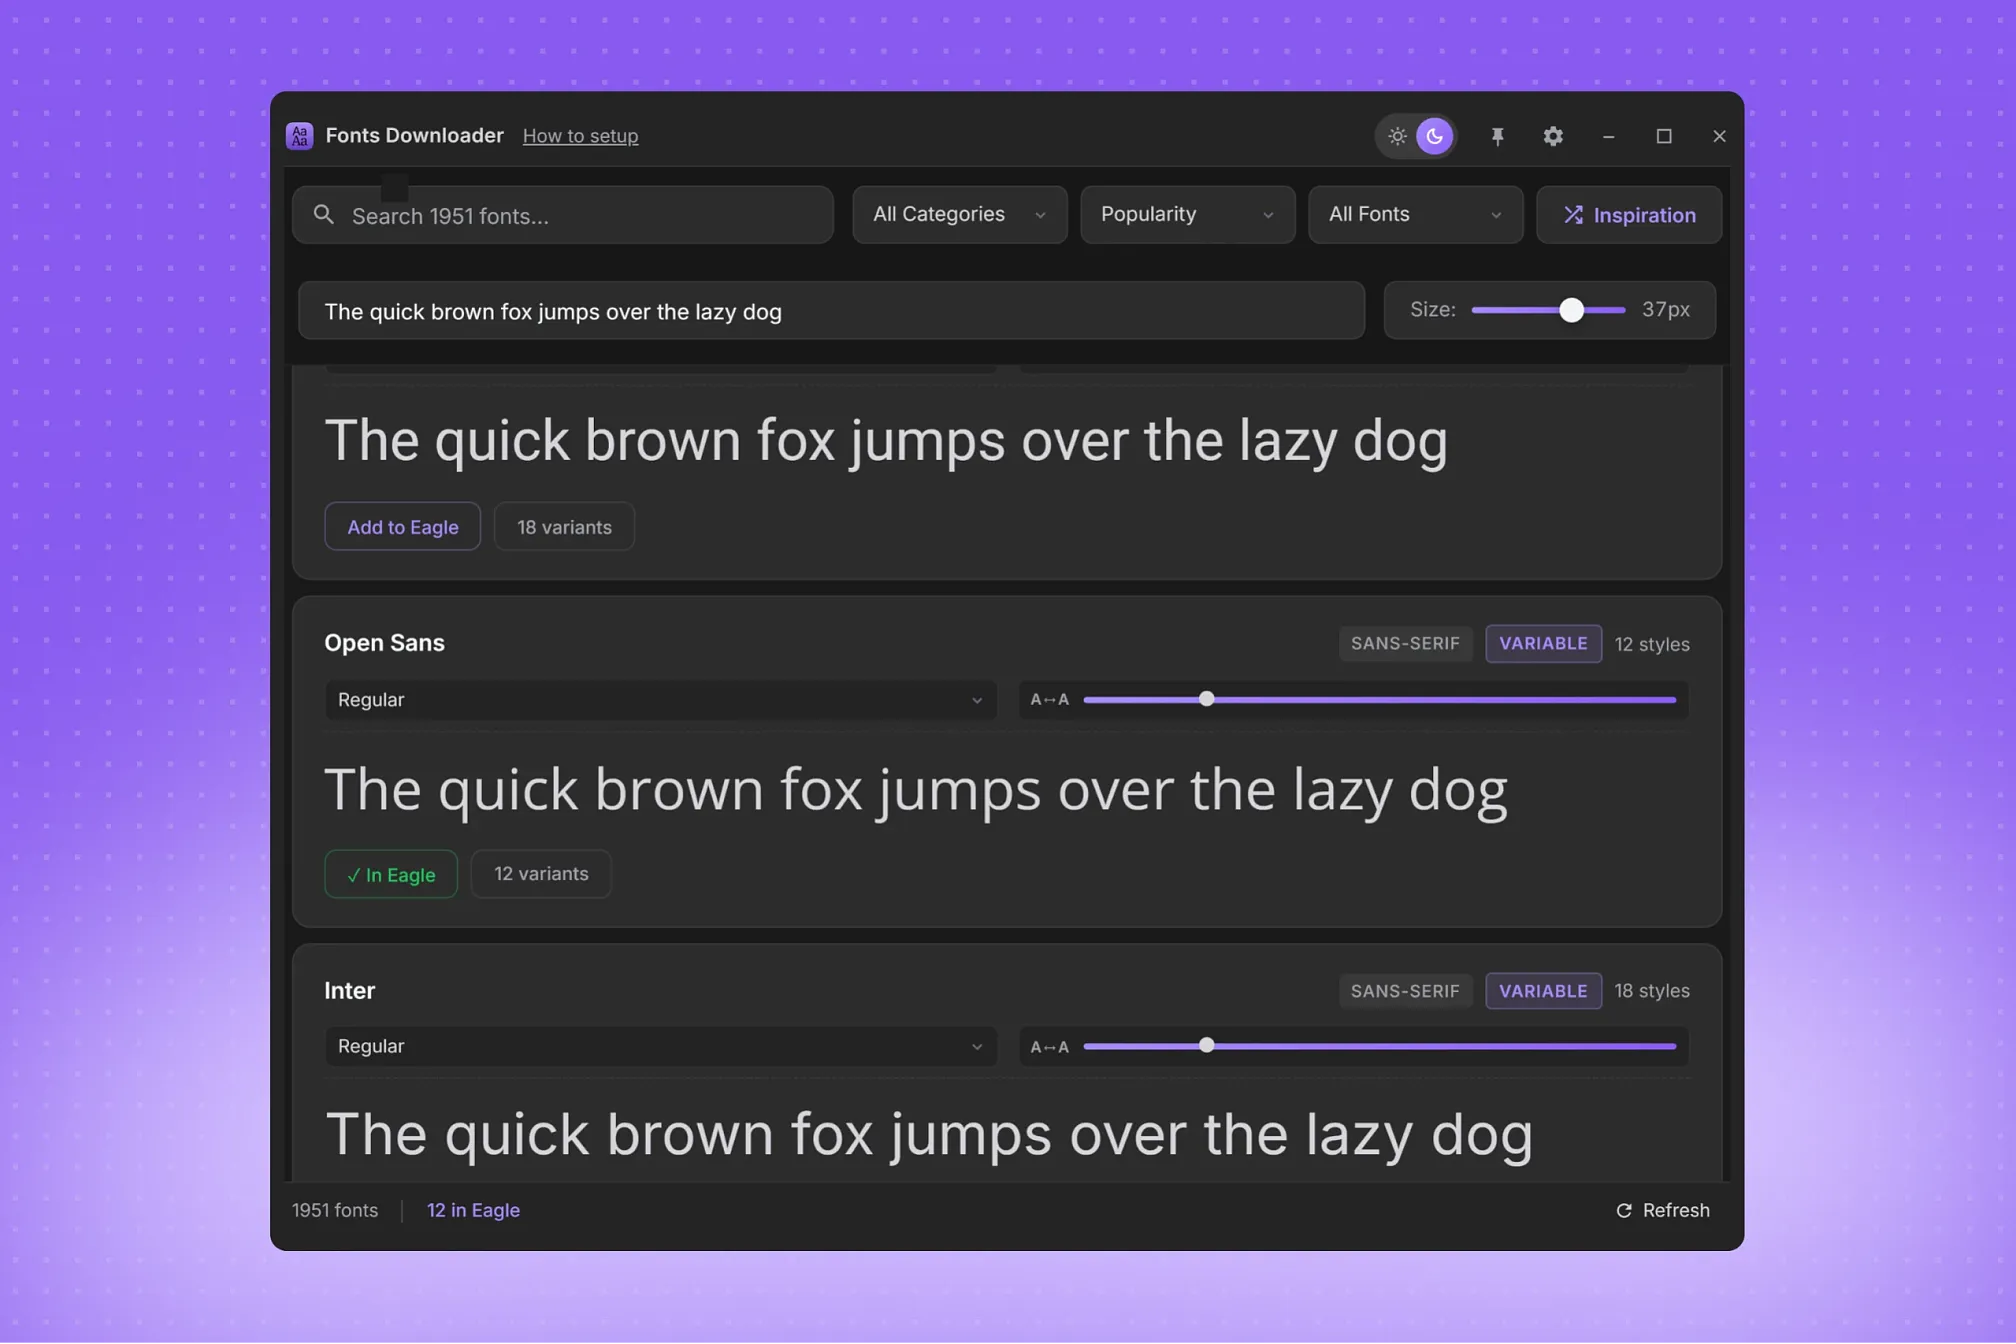2016x1344 pixels.
Task: Click the In Eagle status button
Action: tap(391, 874)
